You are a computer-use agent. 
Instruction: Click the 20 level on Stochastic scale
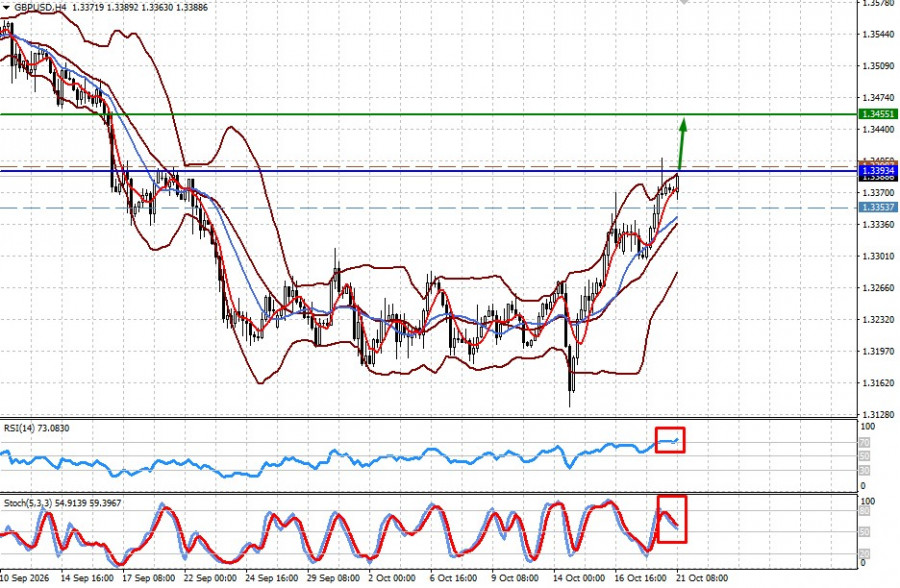(x=864, y=554)
